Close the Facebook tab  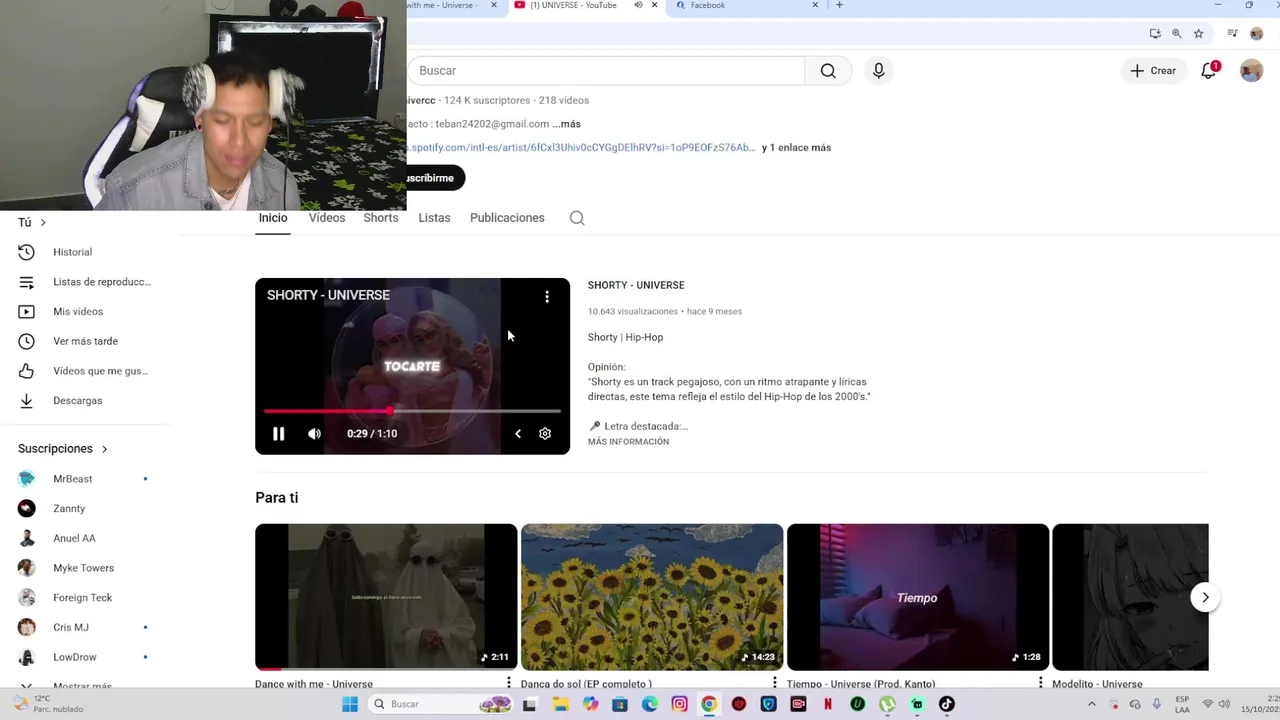click(815, 5)
